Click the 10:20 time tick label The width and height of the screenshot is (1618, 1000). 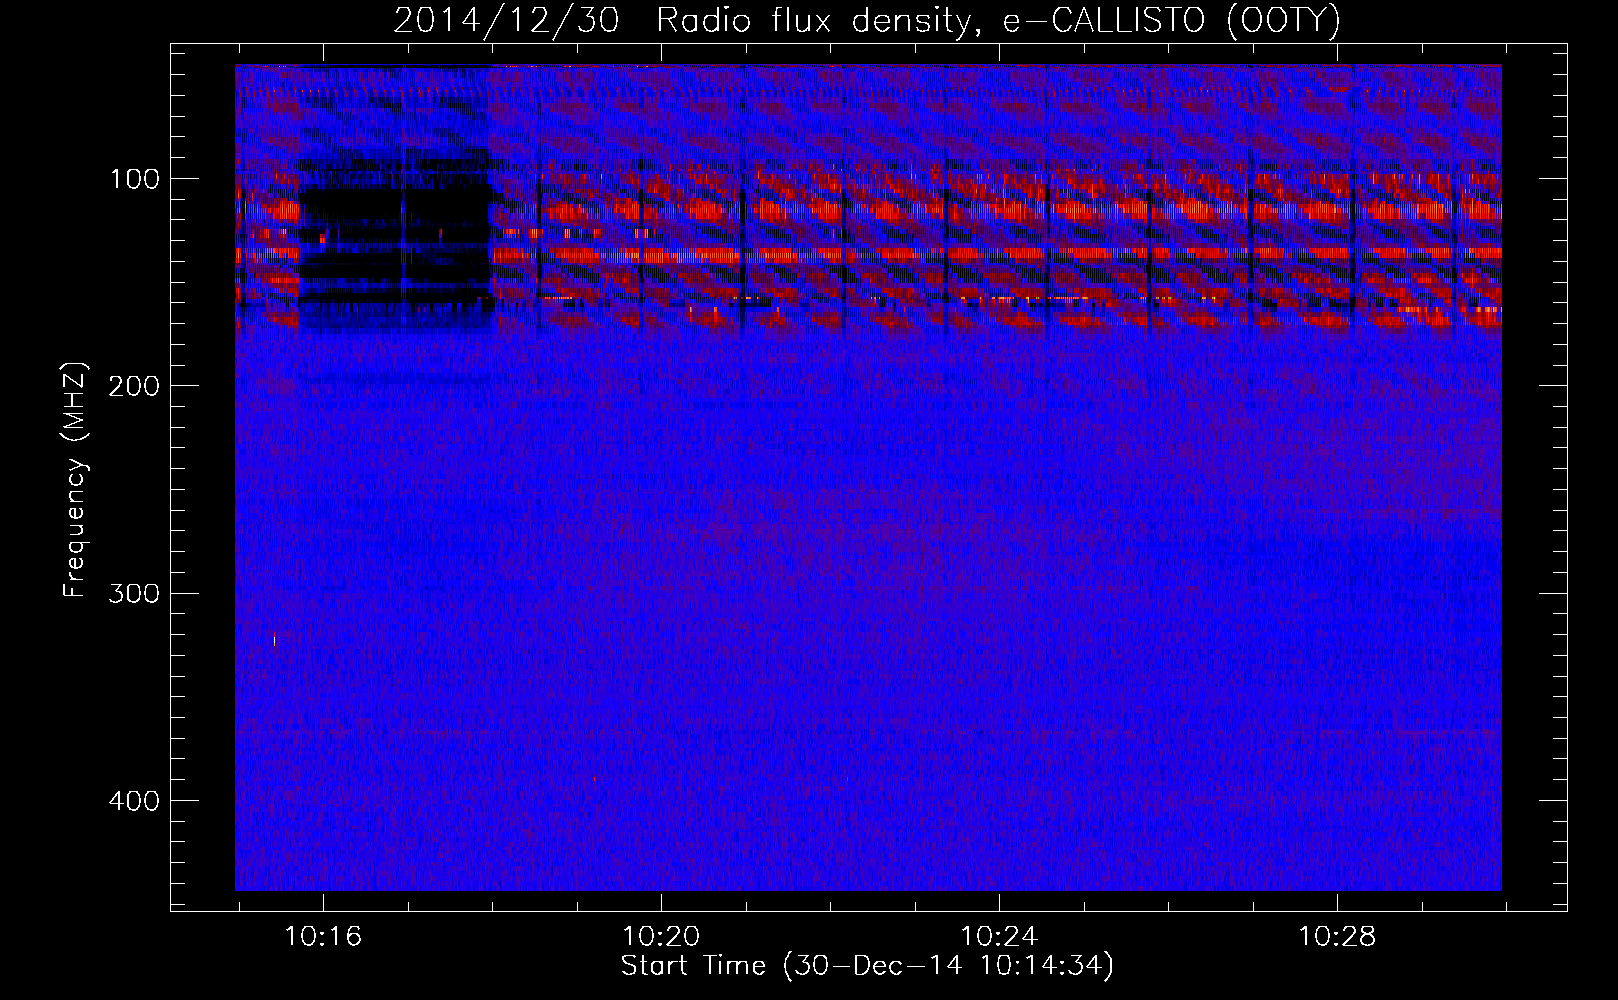click(x=661, y=937)
